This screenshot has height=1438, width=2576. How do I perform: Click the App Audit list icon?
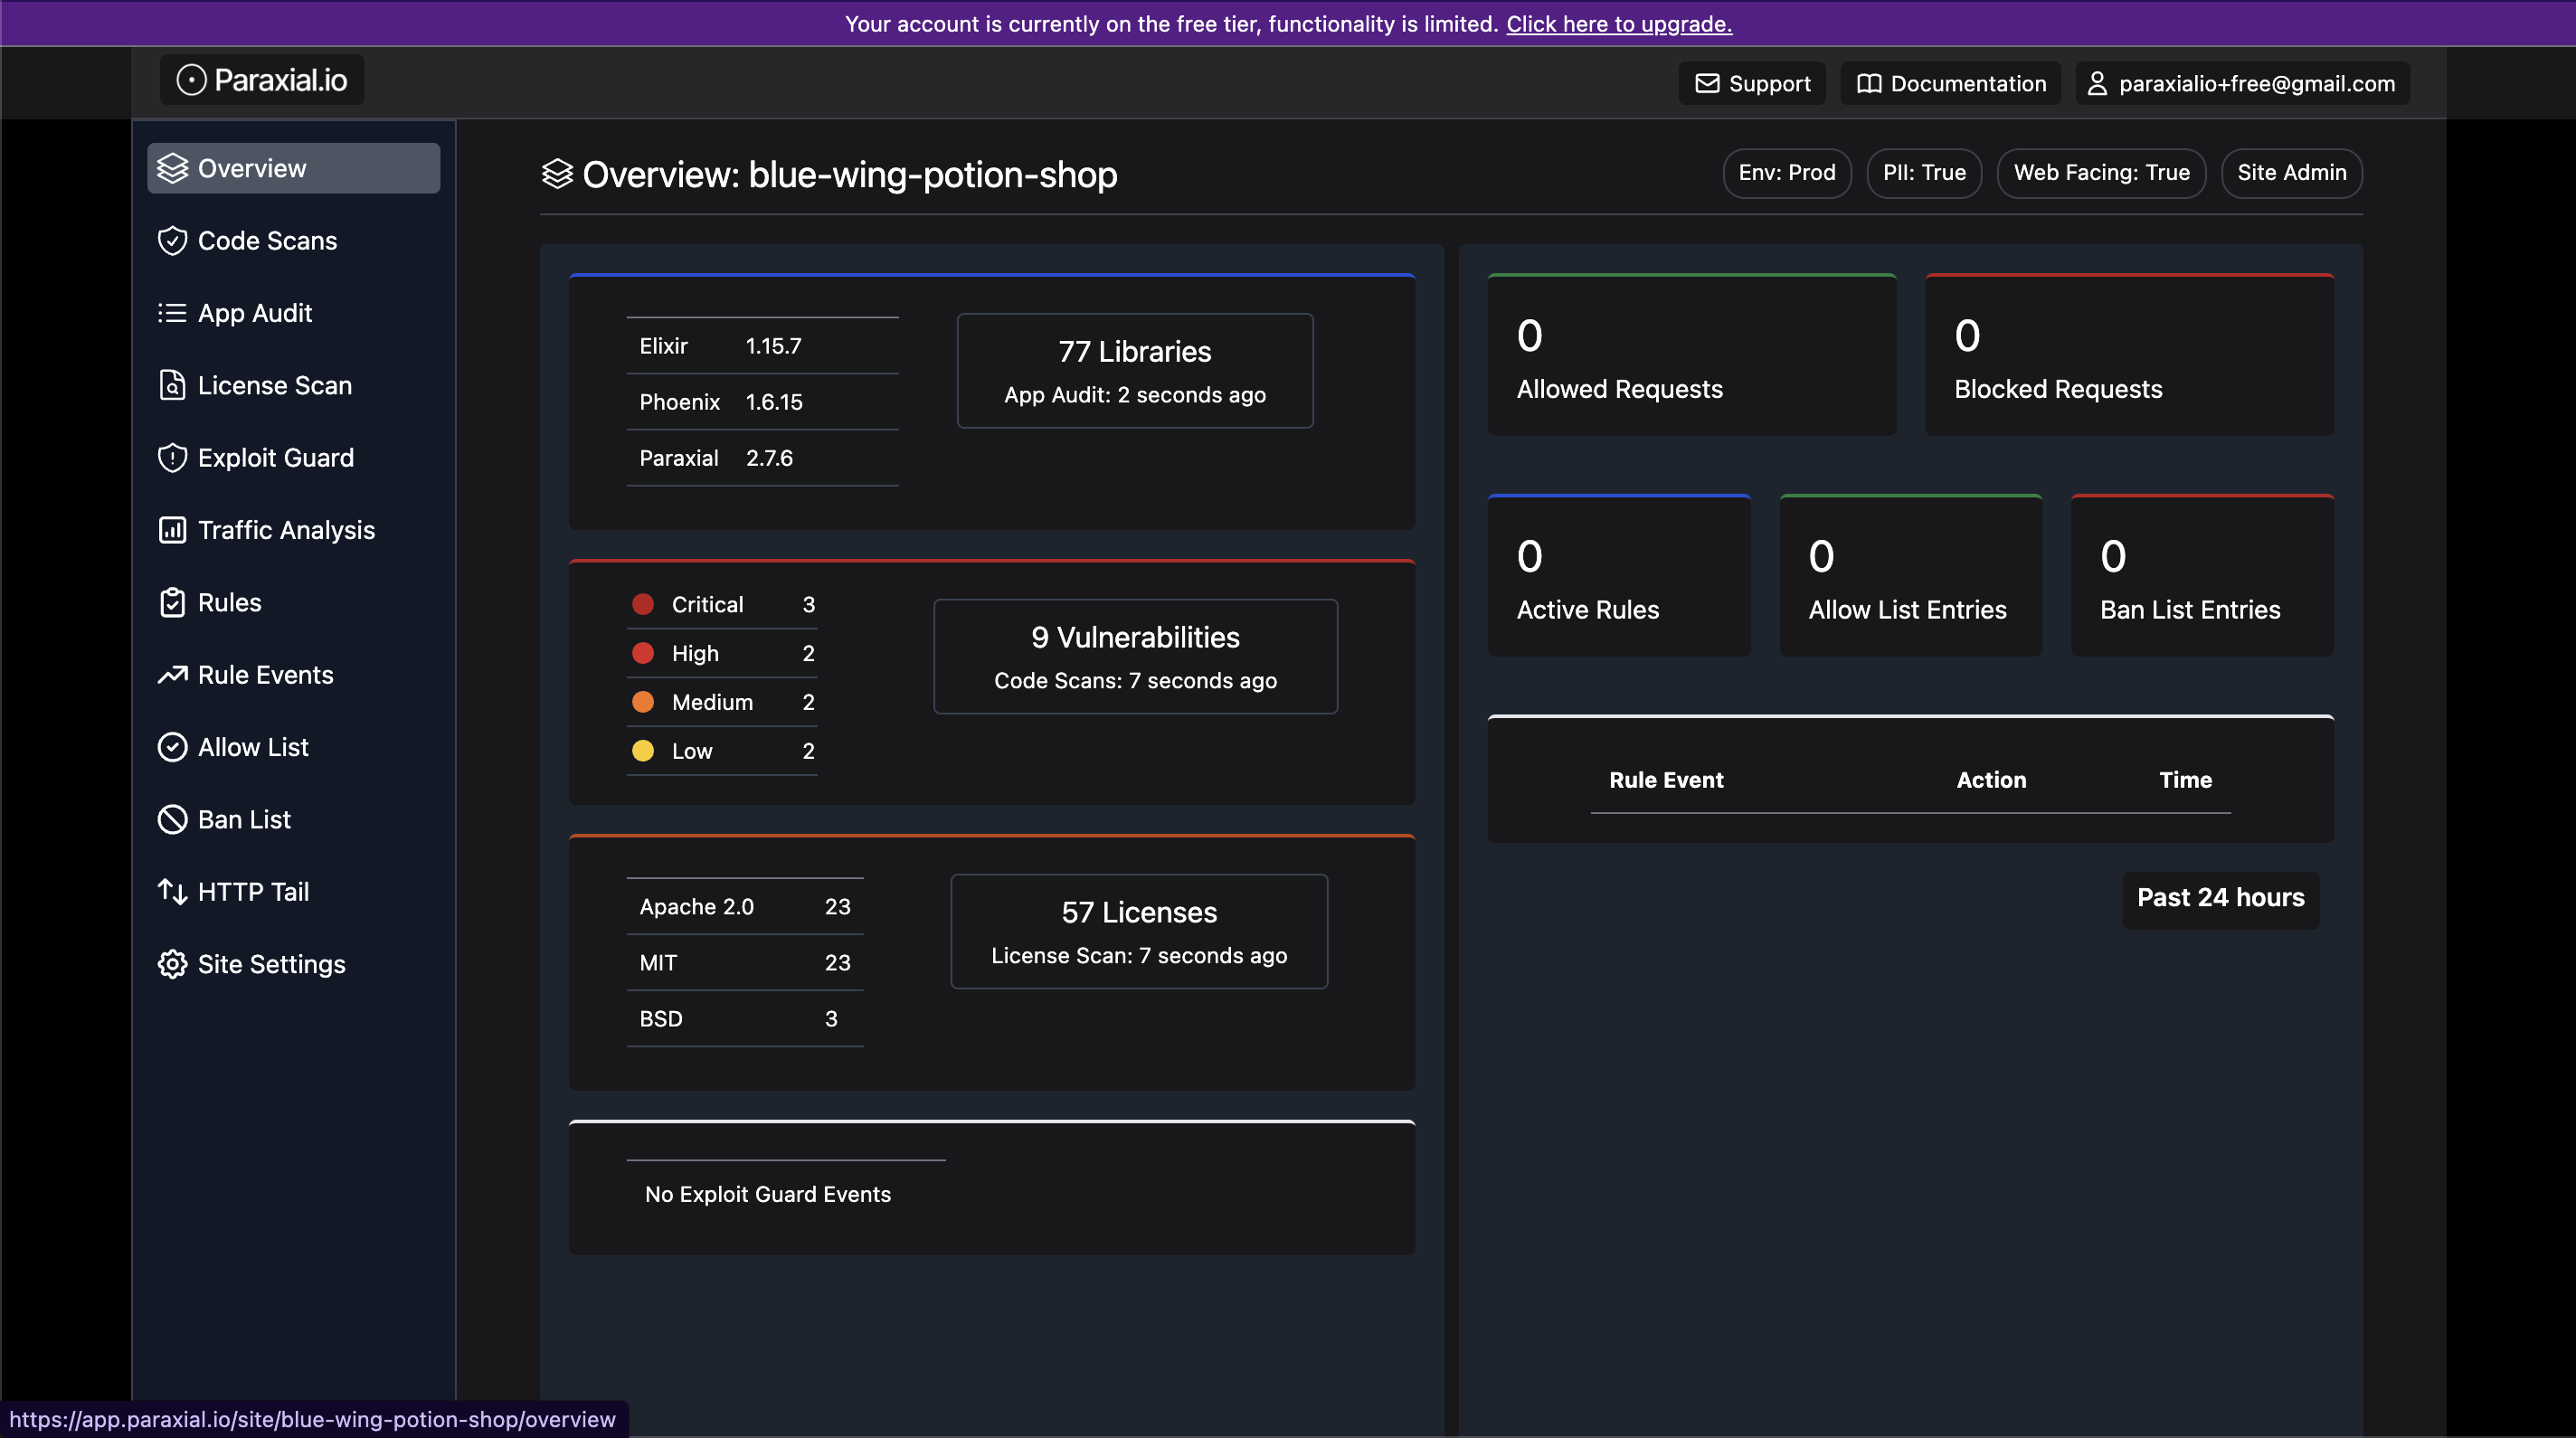tap(172, 313)
